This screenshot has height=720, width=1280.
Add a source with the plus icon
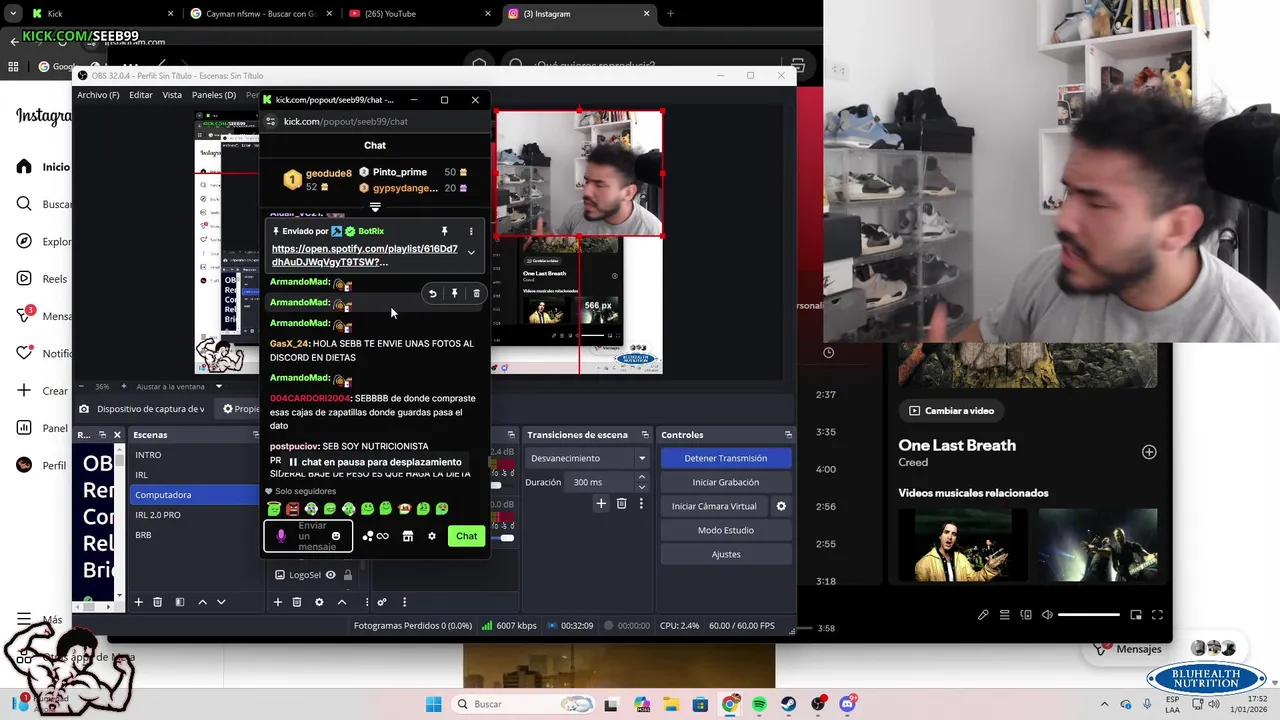point(278,602)
